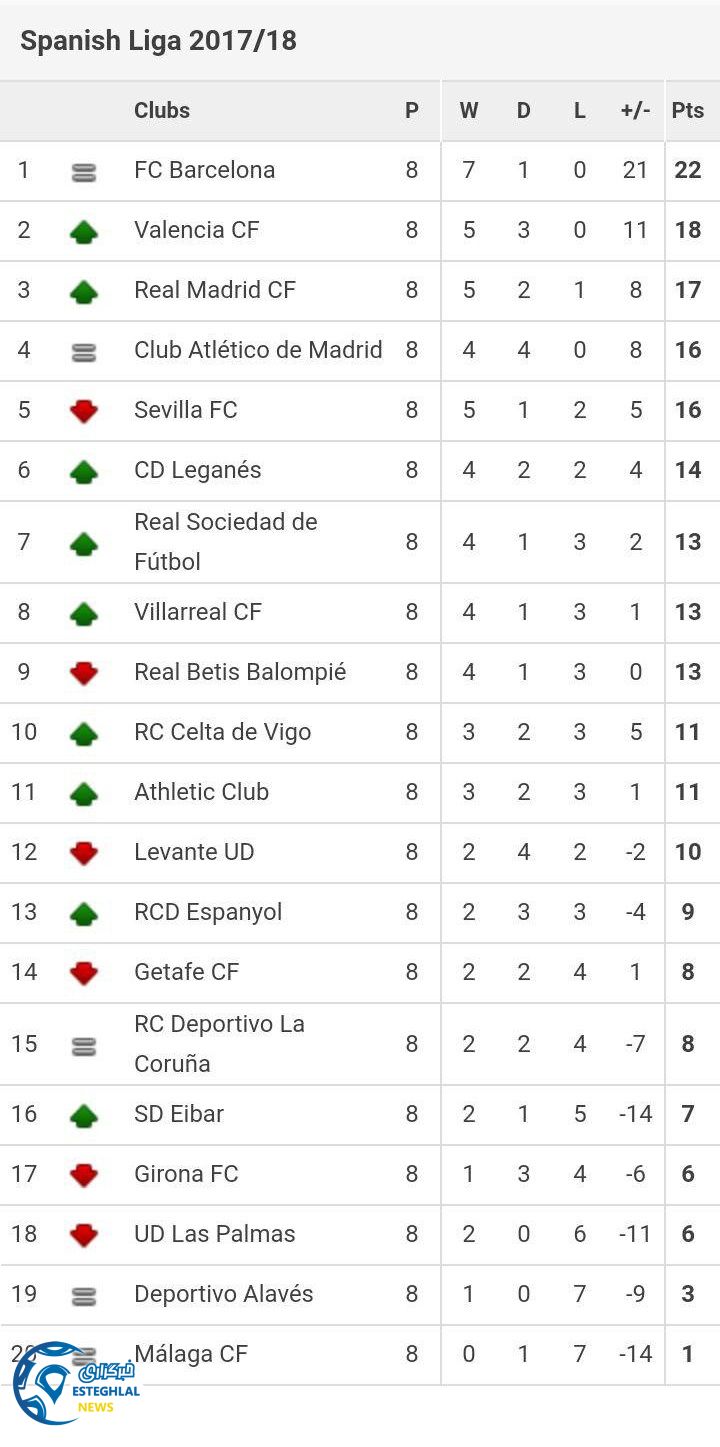Click green up arrow beside SD Eibar
This screenshot has width=720, height=1447.
(84, 1115)
